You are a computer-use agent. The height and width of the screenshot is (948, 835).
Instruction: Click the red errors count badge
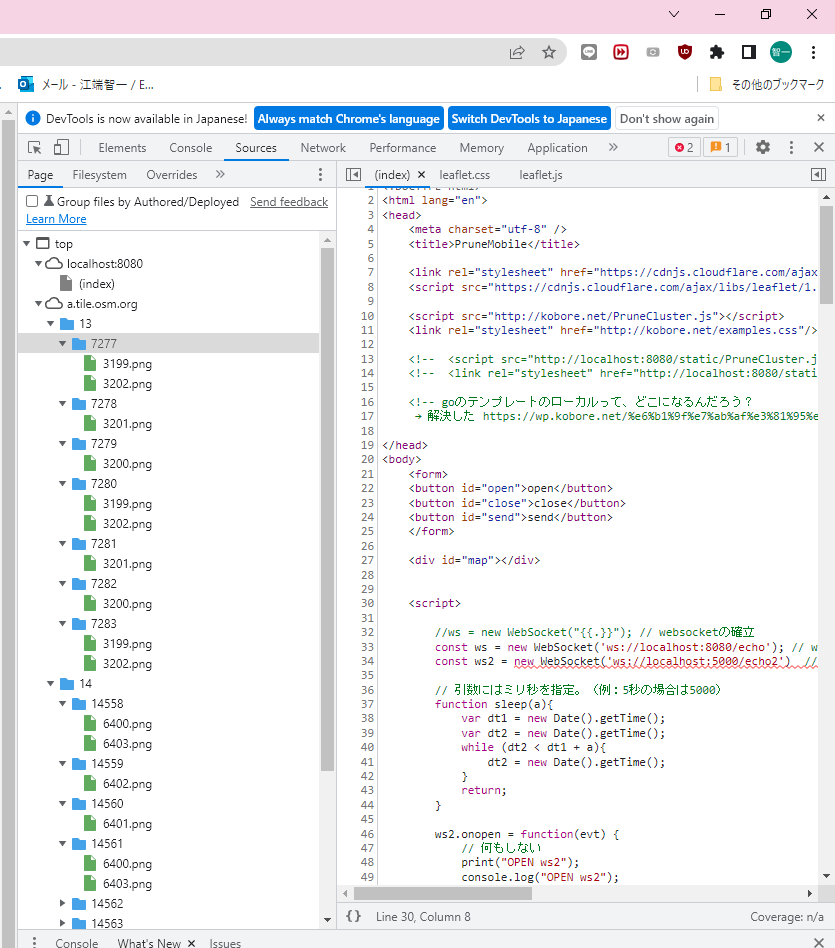click(684, 147)
